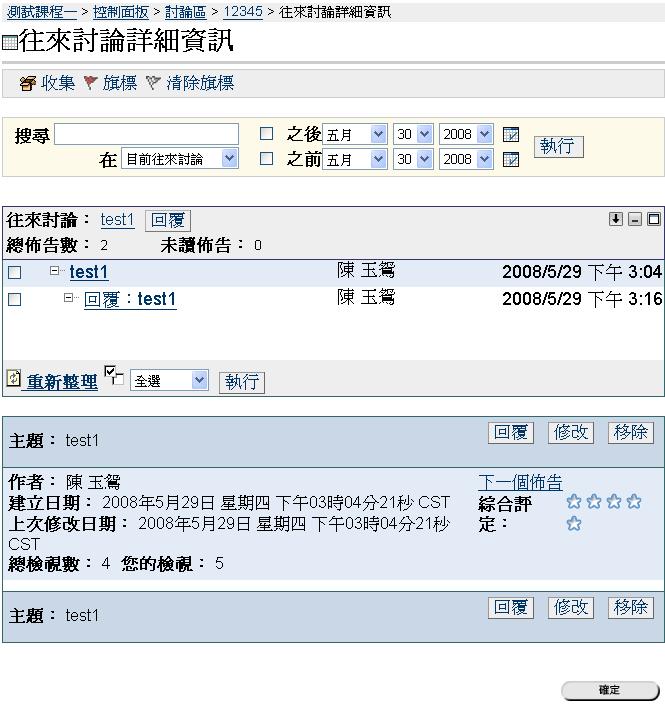665x706 pixels.
Task: Go to 控制面板 in the breadcrumb
Action: coord(121,12)
